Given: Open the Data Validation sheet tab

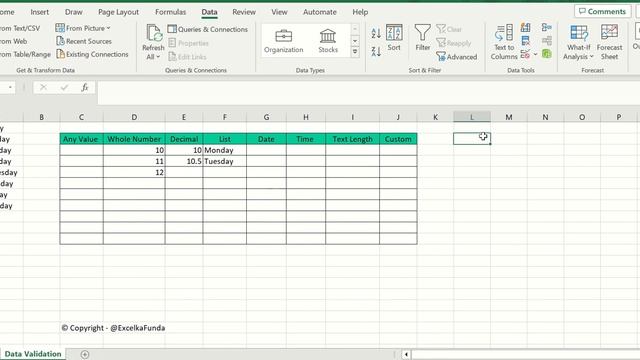Looking at the screenshot, I should point(33,354).
